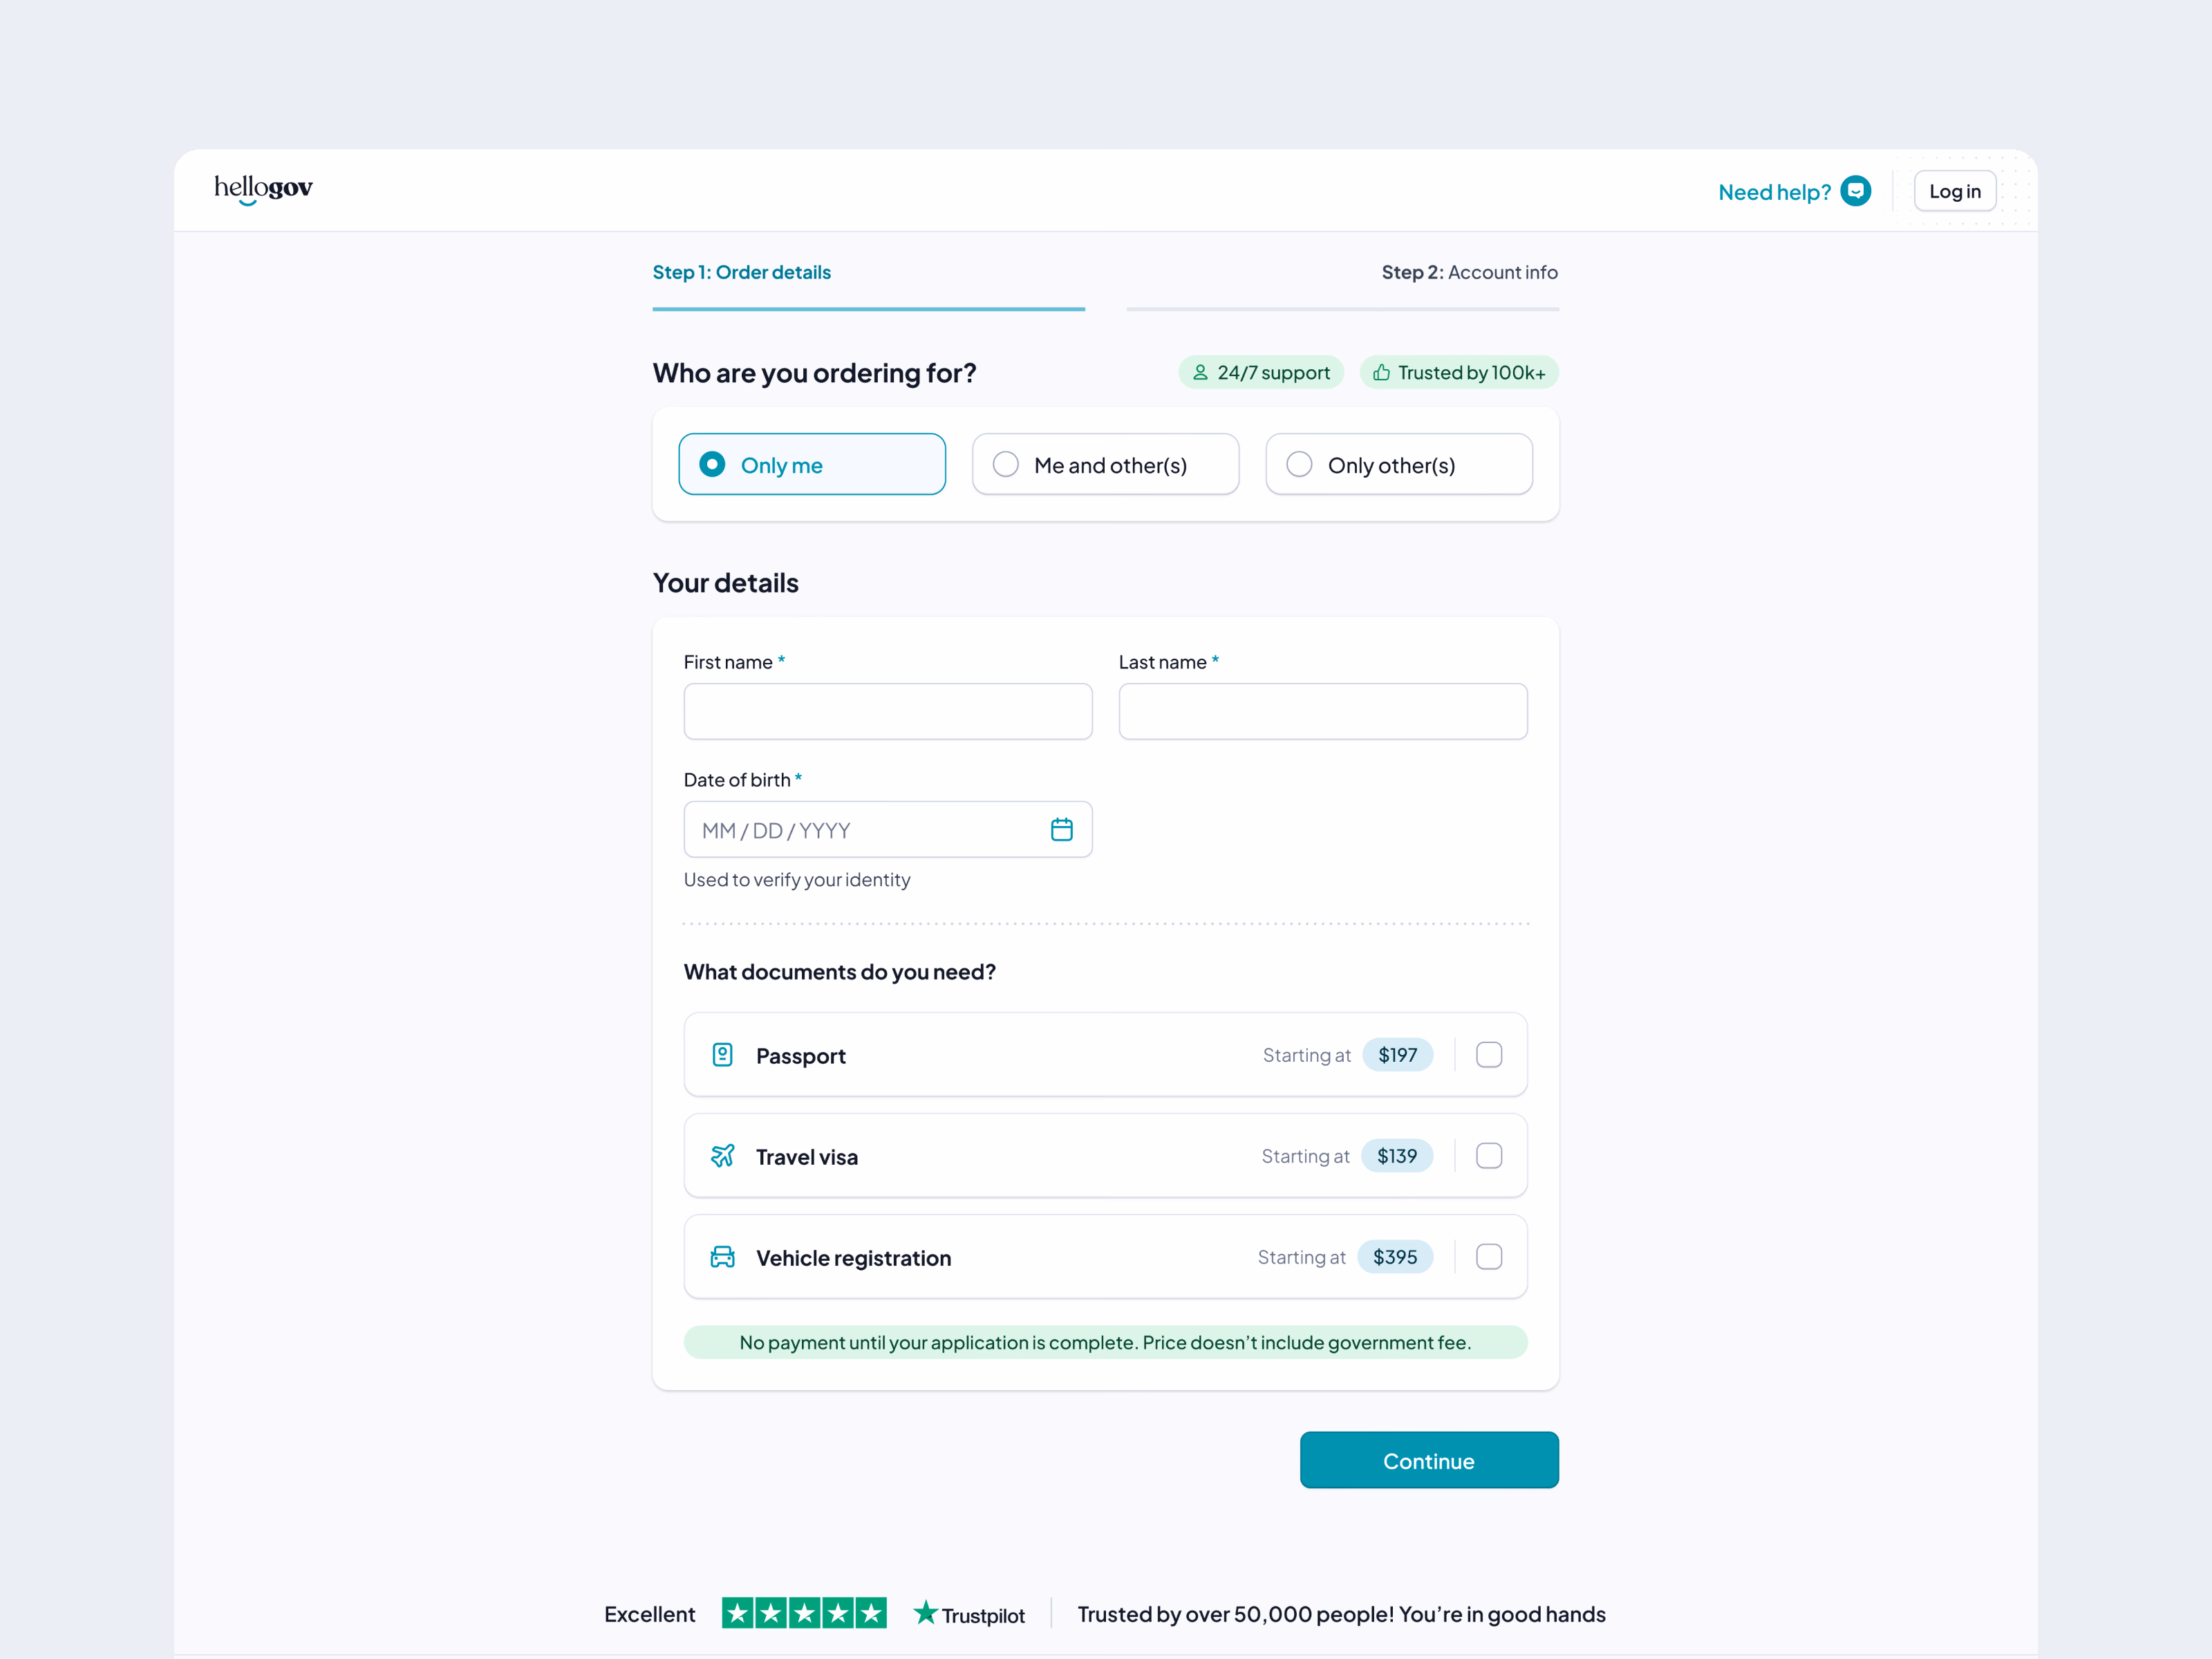This screenshot has height=1659, width=2212.
Task: Click the Travel visa label
Action: click(807, 1157)
